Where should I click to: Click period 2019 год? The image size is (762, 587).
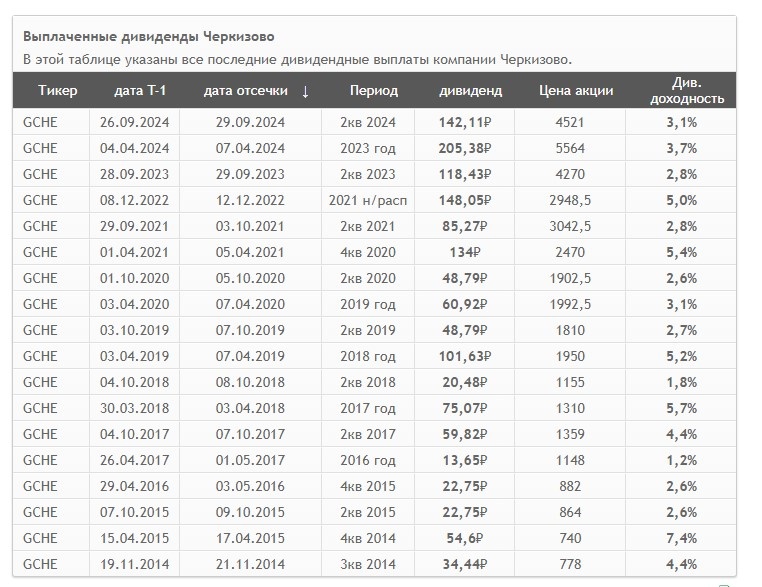pyautogui.click(x=368, y=304)
